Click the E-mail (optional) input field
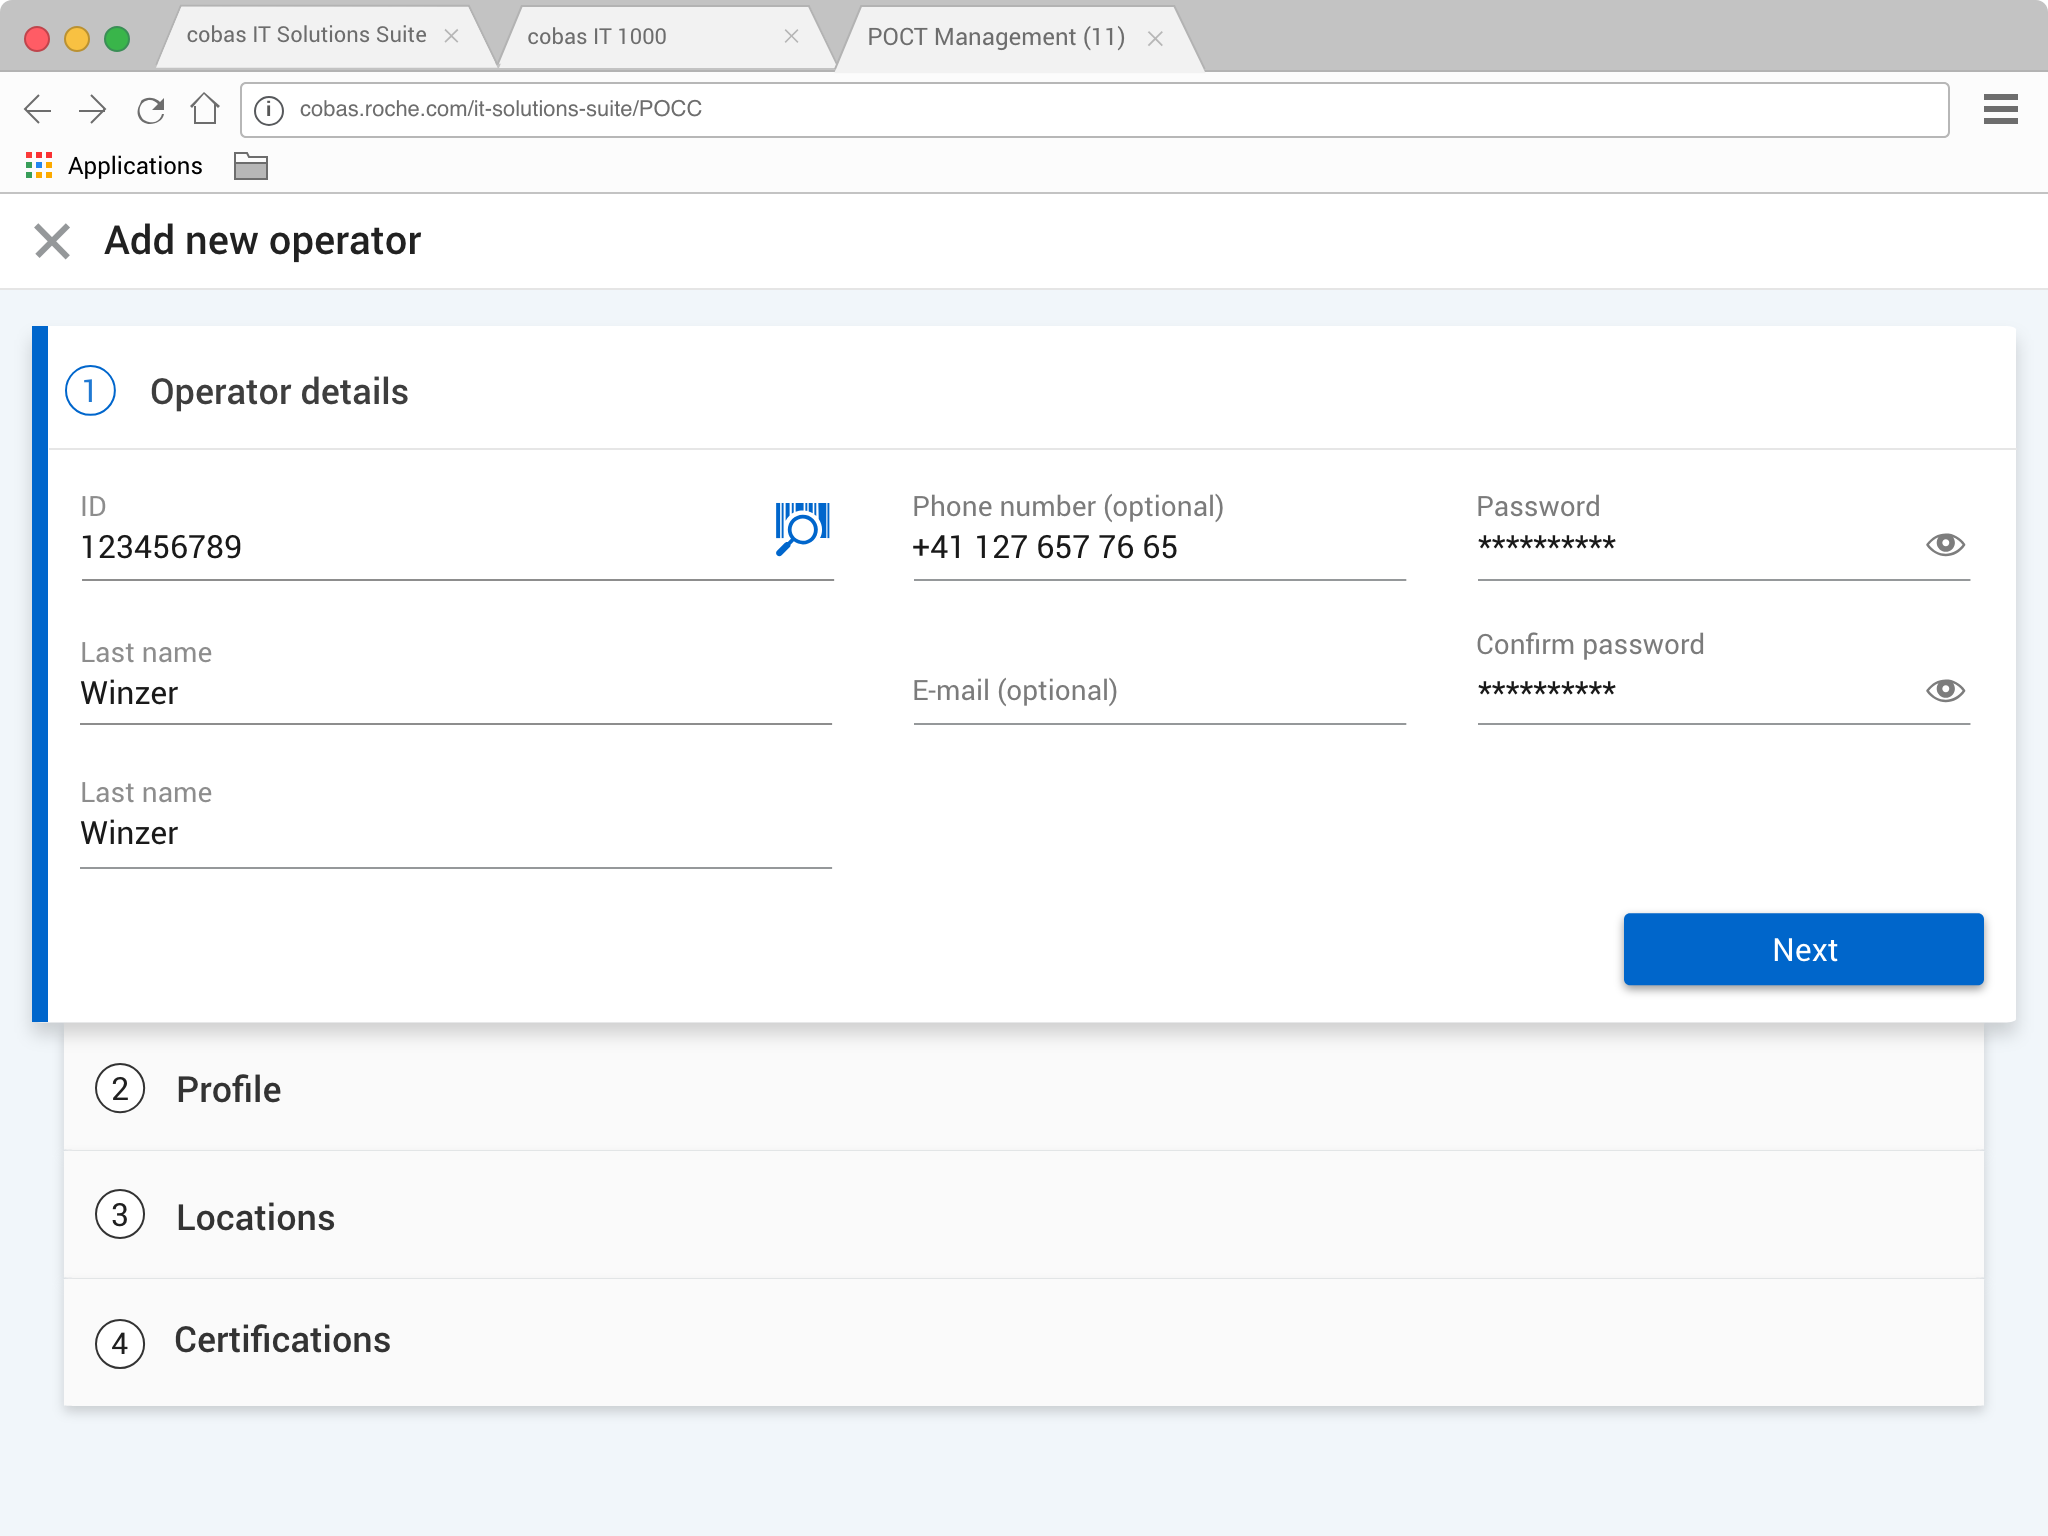Image resolution: width=2048 pixels, height=1536 pixels. tap(1158, 692)
